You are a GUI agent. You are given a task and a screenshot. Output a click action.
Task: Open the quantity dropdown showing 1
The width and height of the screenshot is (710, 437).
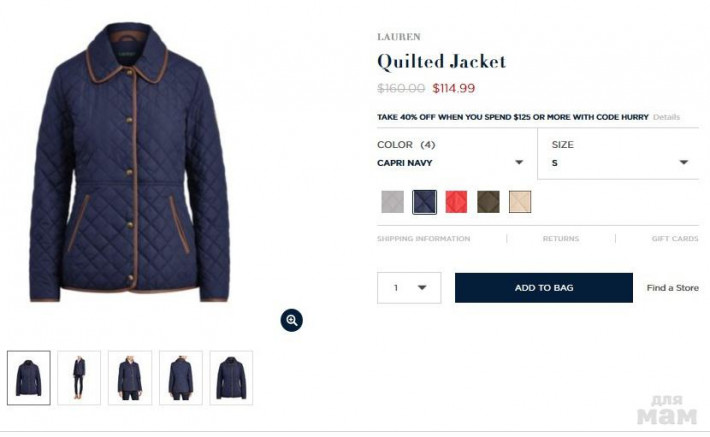[409, 288]
